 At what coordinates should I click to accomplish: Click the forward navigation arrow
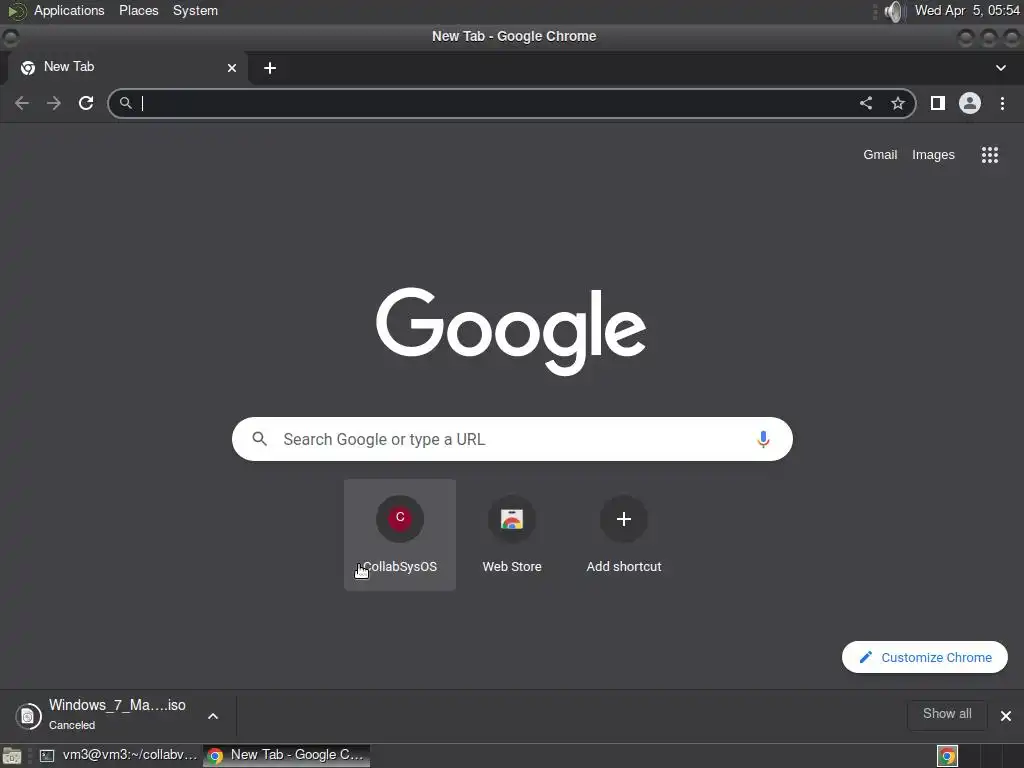54,103
